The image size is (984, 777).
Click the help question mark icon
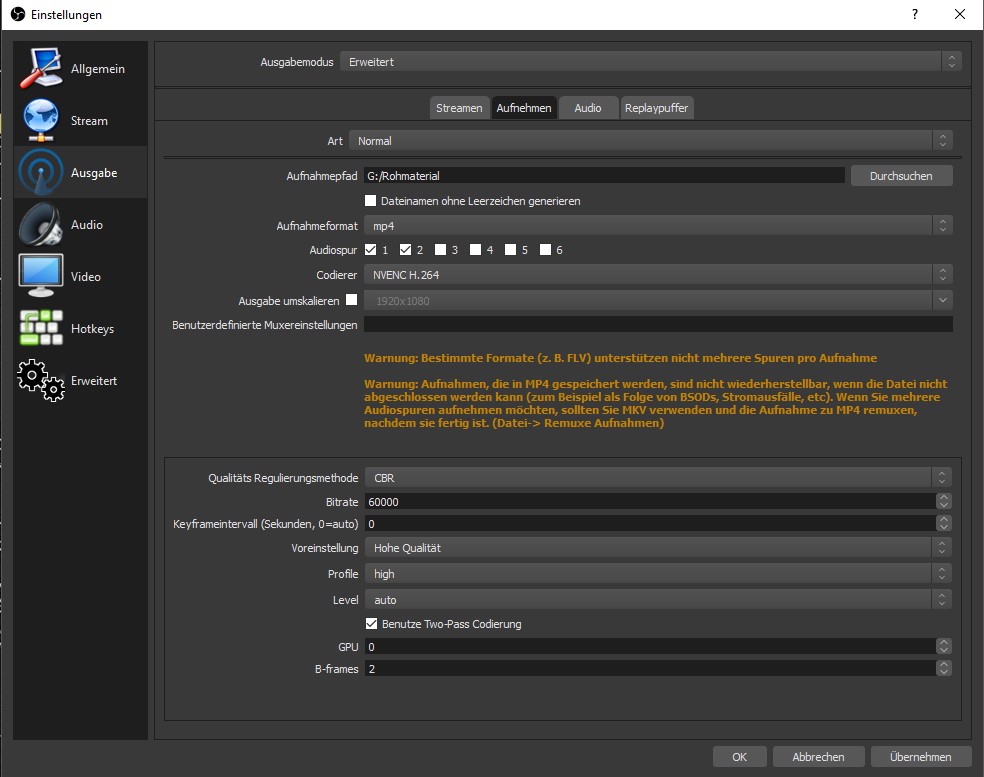914,15
